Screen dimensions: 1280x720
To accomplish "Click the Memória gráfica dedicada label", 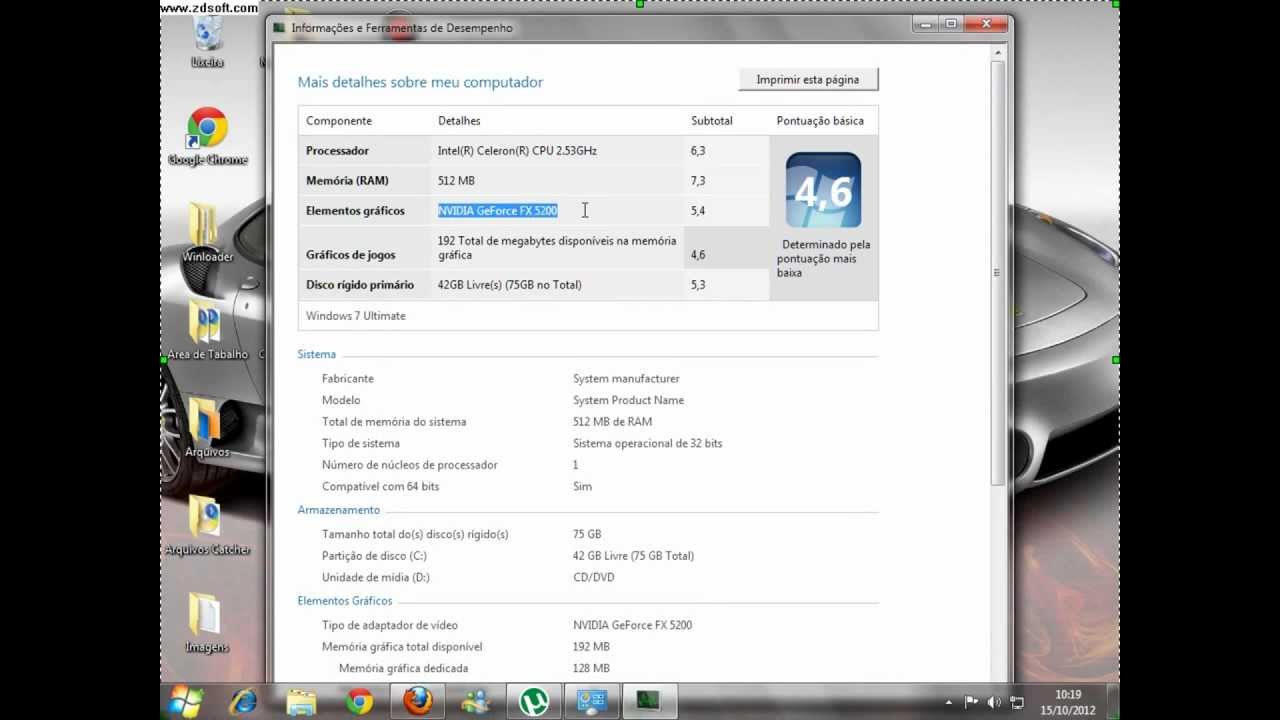I will pos(403,668).
